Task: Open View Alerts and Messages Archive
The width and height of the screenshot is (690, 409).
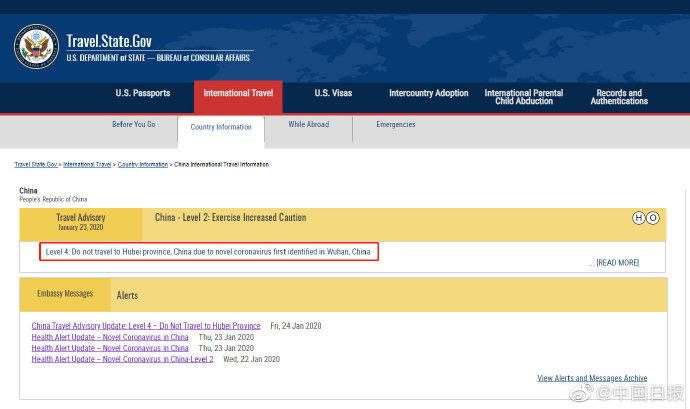Action: click(592, 378)
